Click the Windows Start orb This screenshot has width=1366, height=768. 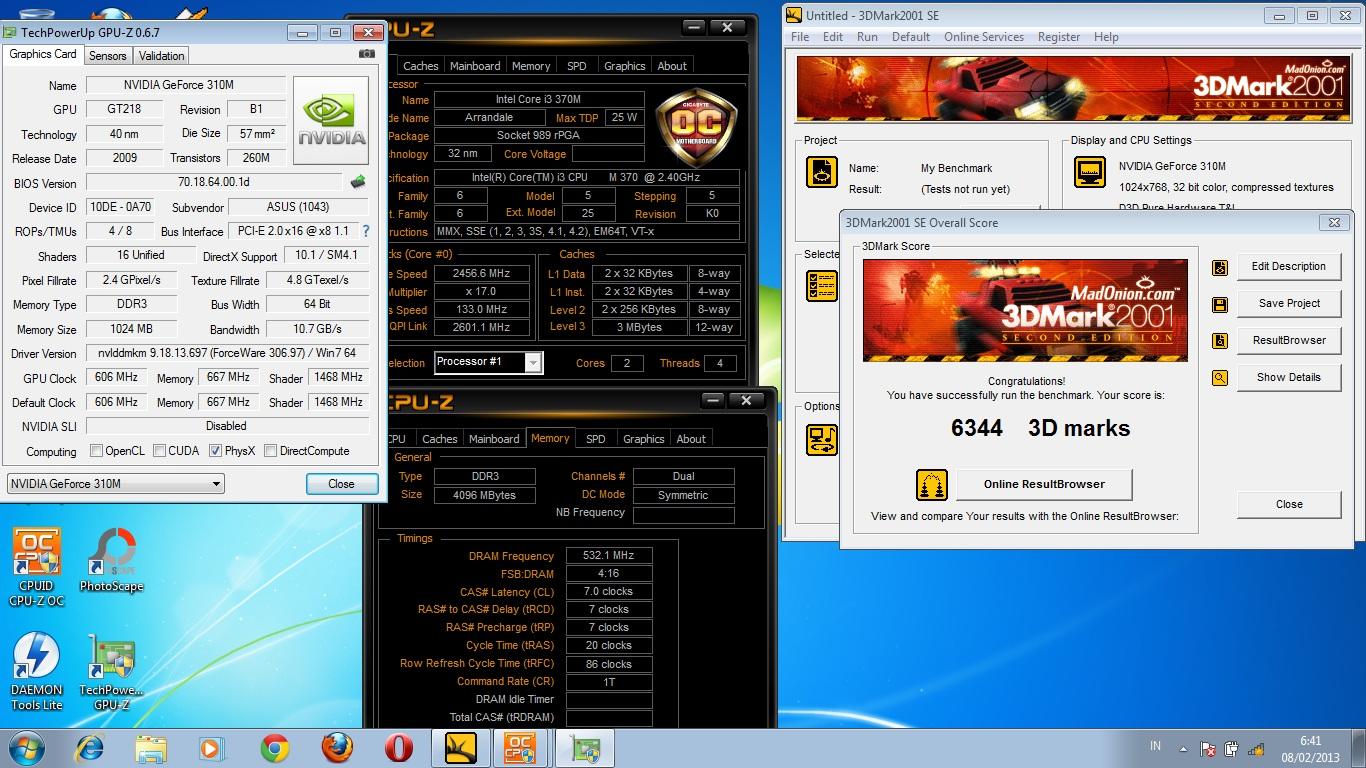point(27,748)
